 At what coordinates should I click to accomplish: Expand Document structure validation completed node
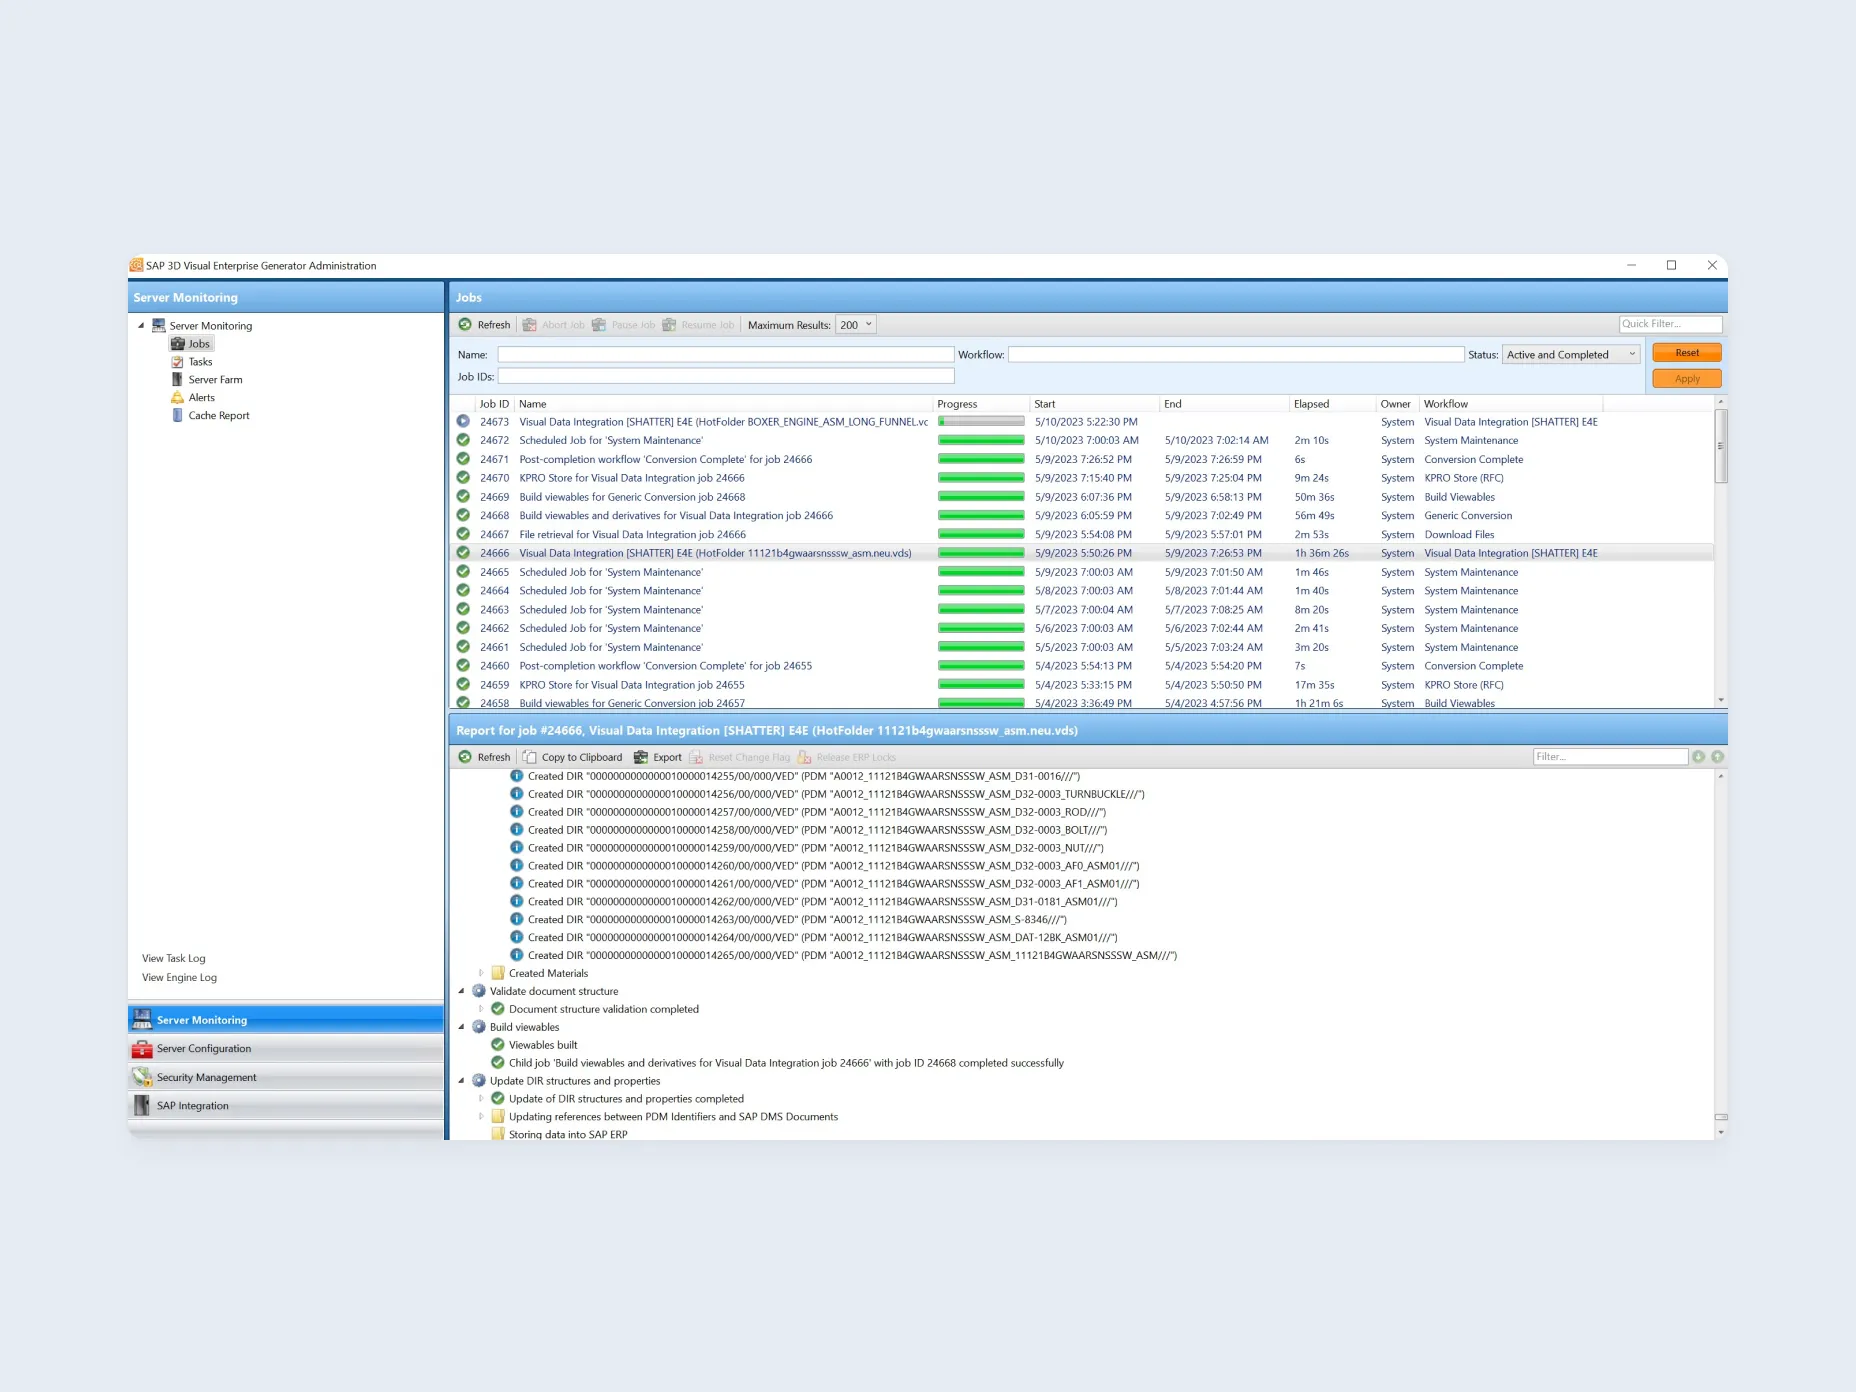tap(481, 1009)
